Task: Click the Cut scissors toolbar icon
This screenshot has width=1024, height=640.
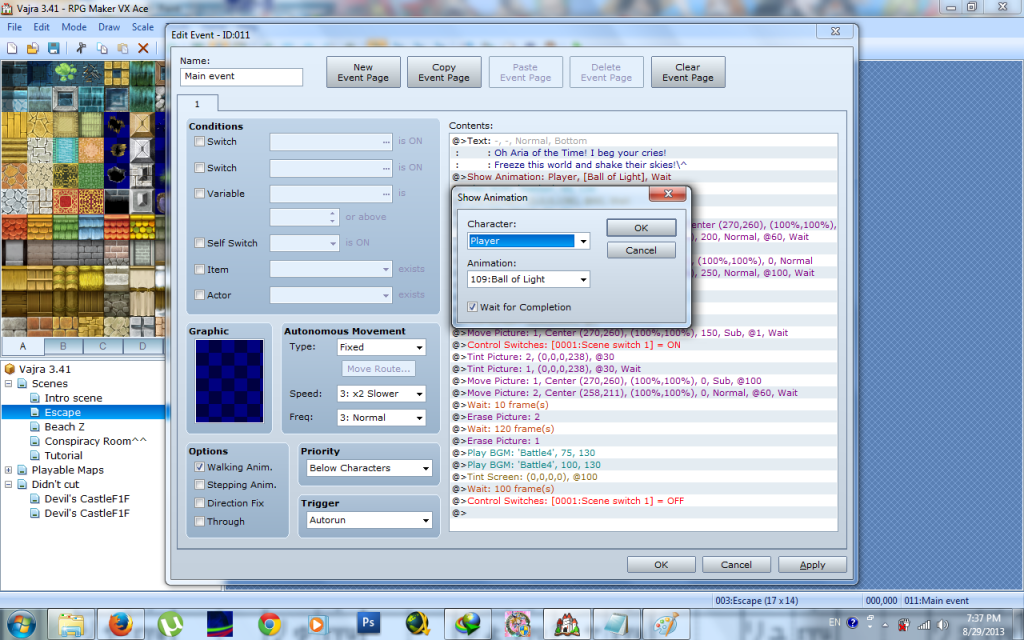Action: (x=81, y=48)
